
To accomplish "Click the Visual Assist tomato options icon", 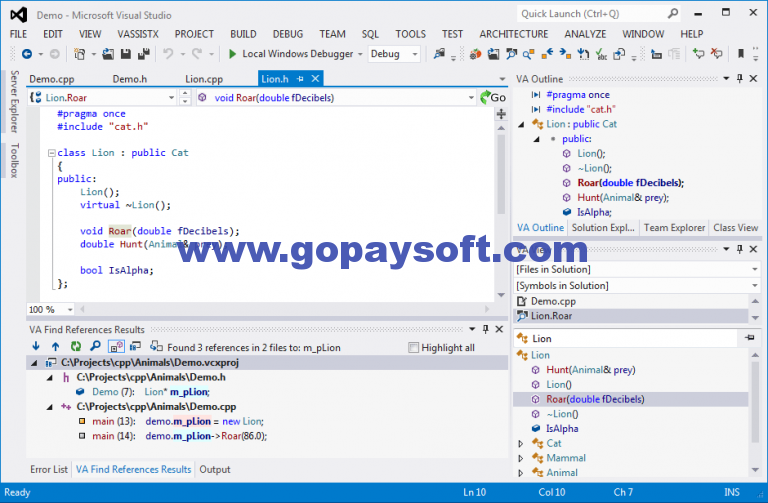I will click(475, 54).
